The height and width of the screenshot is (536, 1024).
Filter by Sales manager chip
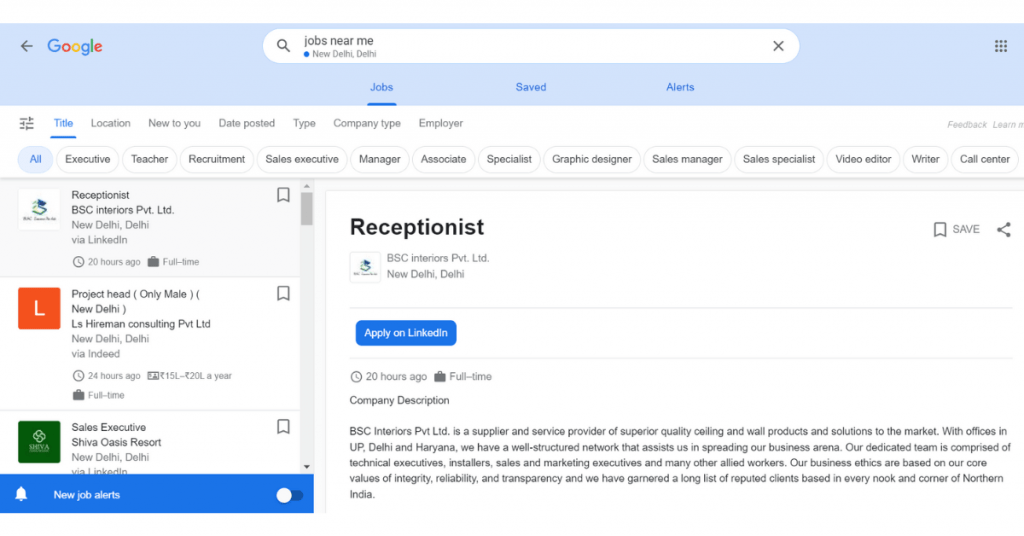[x=687, y=159]
